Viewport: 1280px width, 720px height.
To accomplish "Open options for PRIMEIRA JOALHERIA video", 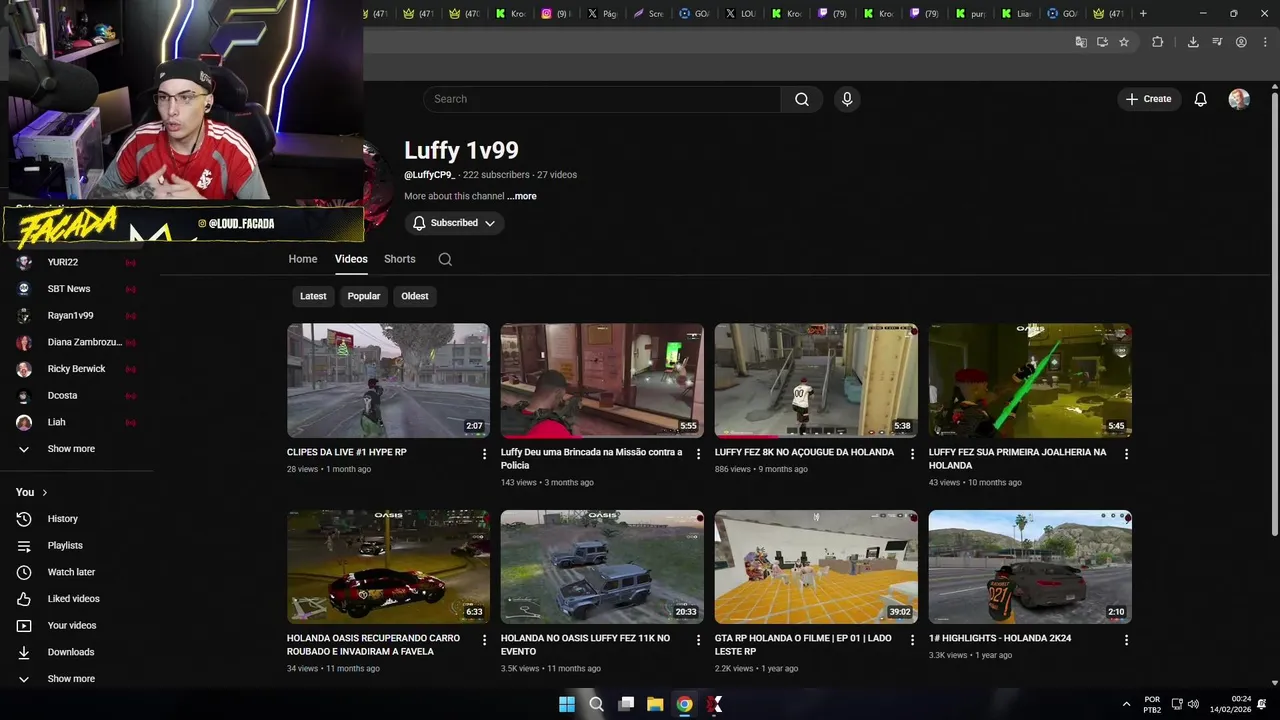I will [x=1126, y=454].
